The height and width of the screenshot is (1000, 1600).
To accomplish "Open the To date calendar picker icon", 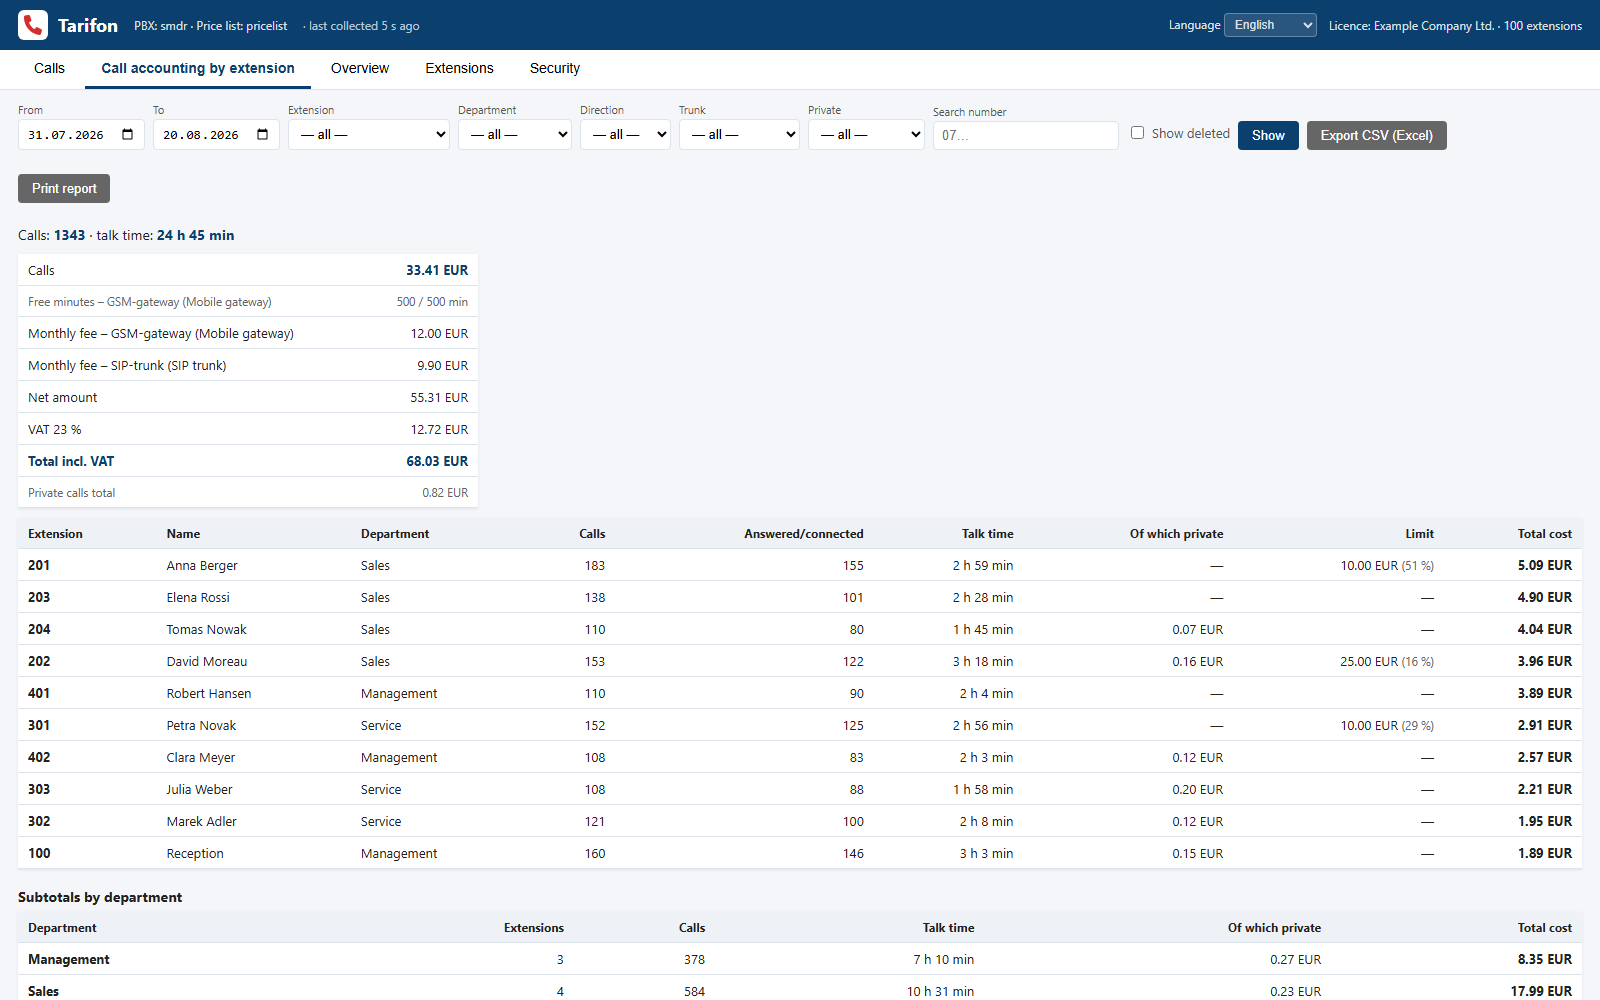I will 263,134.
